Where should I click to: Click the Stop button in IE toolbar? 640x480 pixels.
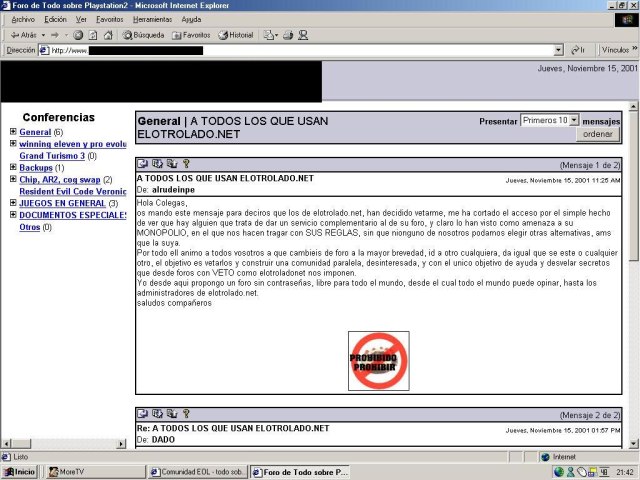[78, 35]
